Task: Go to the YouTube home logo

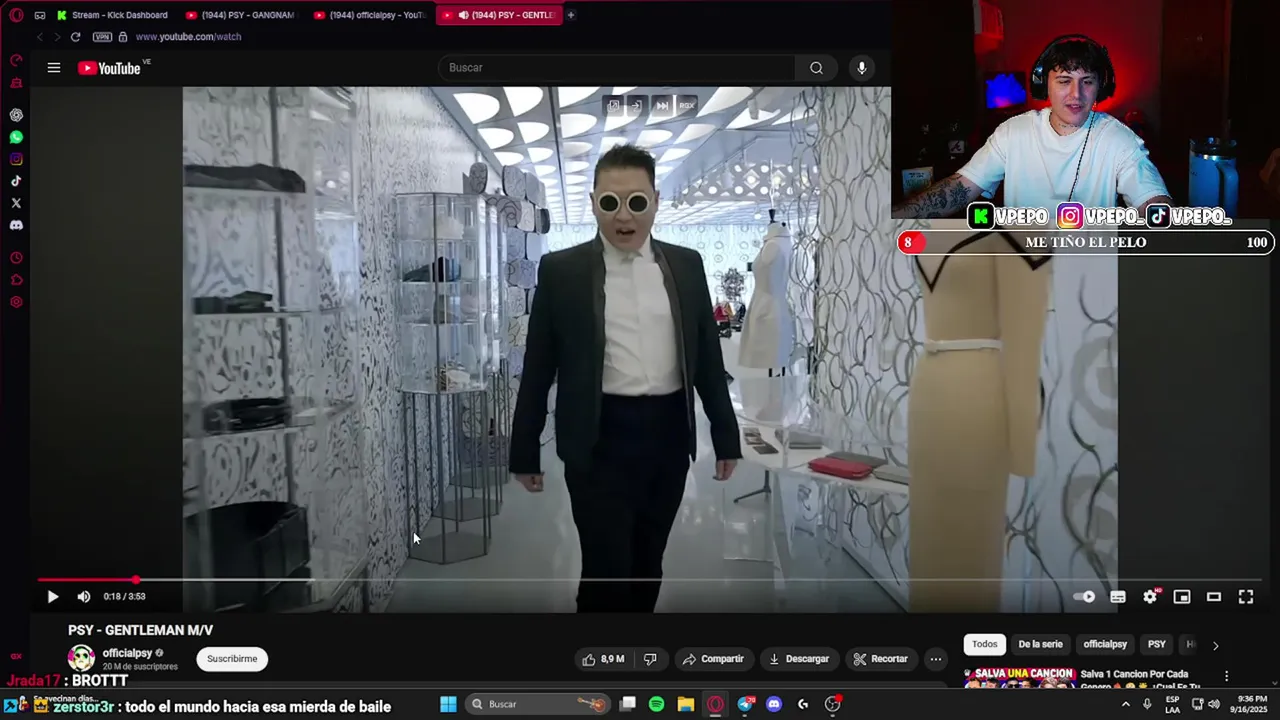Action: pos(110,68)
